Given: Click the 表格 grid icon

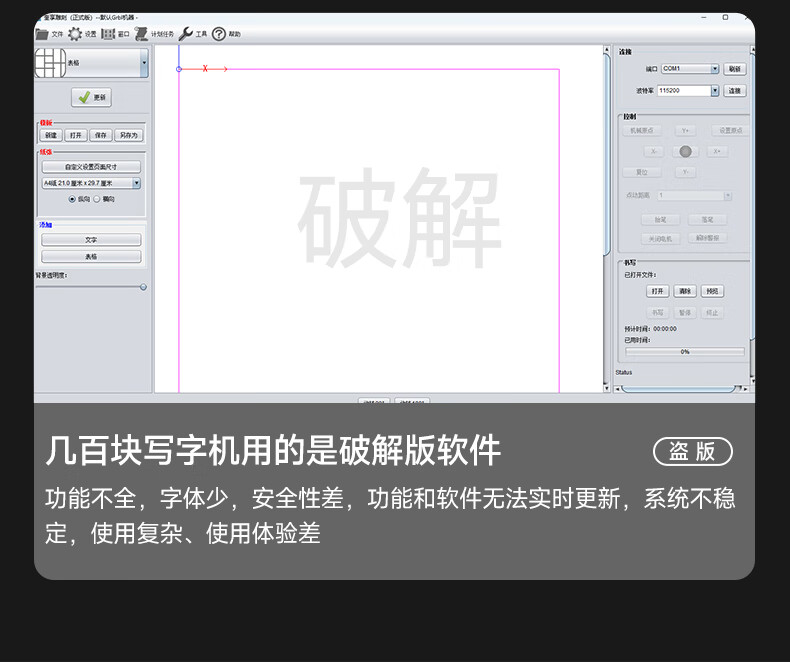Looking at the screenshot, I should [50, 63].
